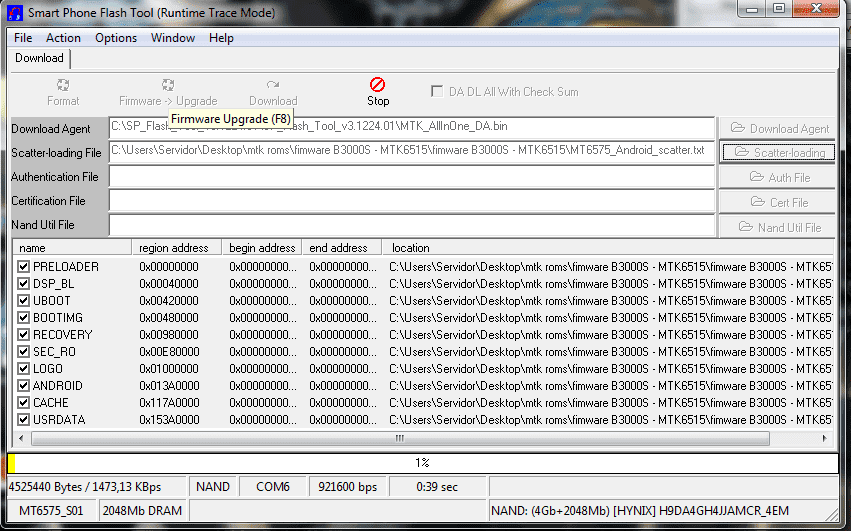Screen dimensions: 851x531
Task: Enable DA DL All With Check Sum
Action: click(x=437, y=91)
